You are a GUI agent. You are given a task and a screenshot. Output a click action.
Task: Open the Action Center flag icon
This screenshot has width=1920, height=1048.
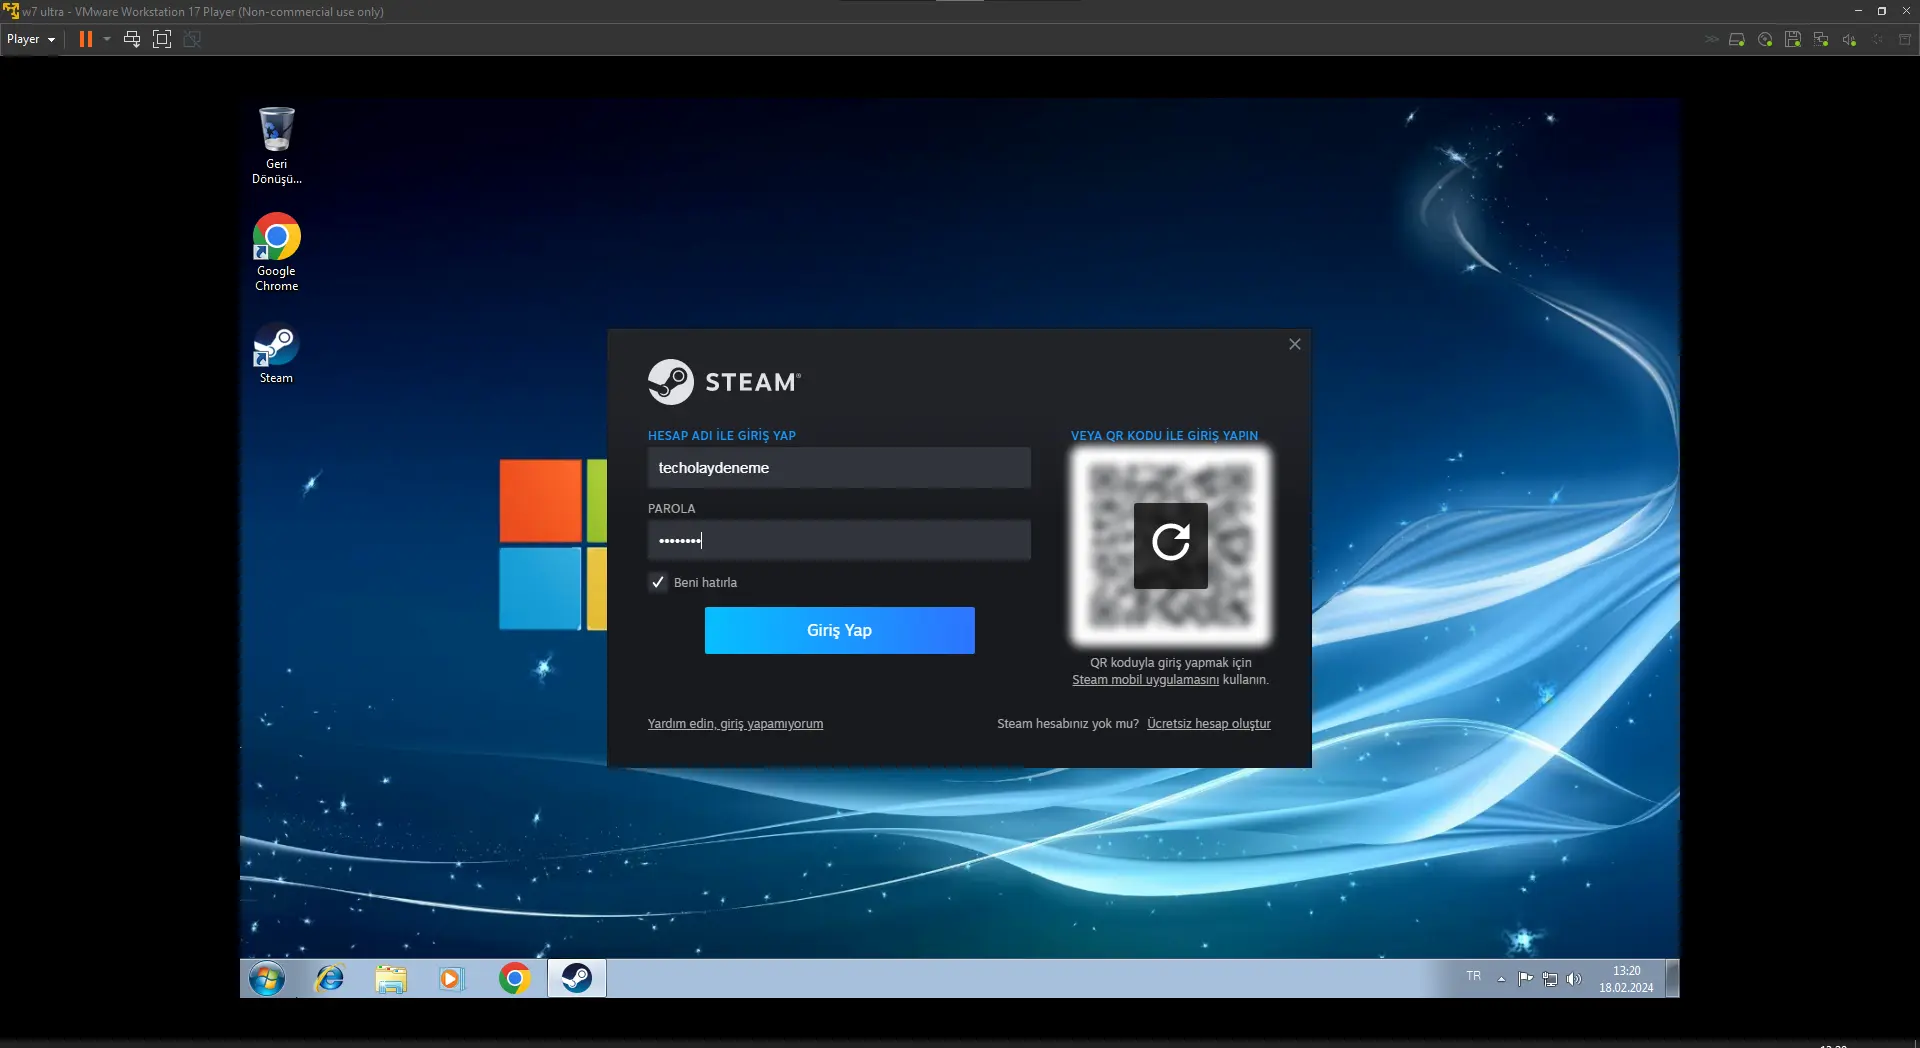tap(1525, 979)
